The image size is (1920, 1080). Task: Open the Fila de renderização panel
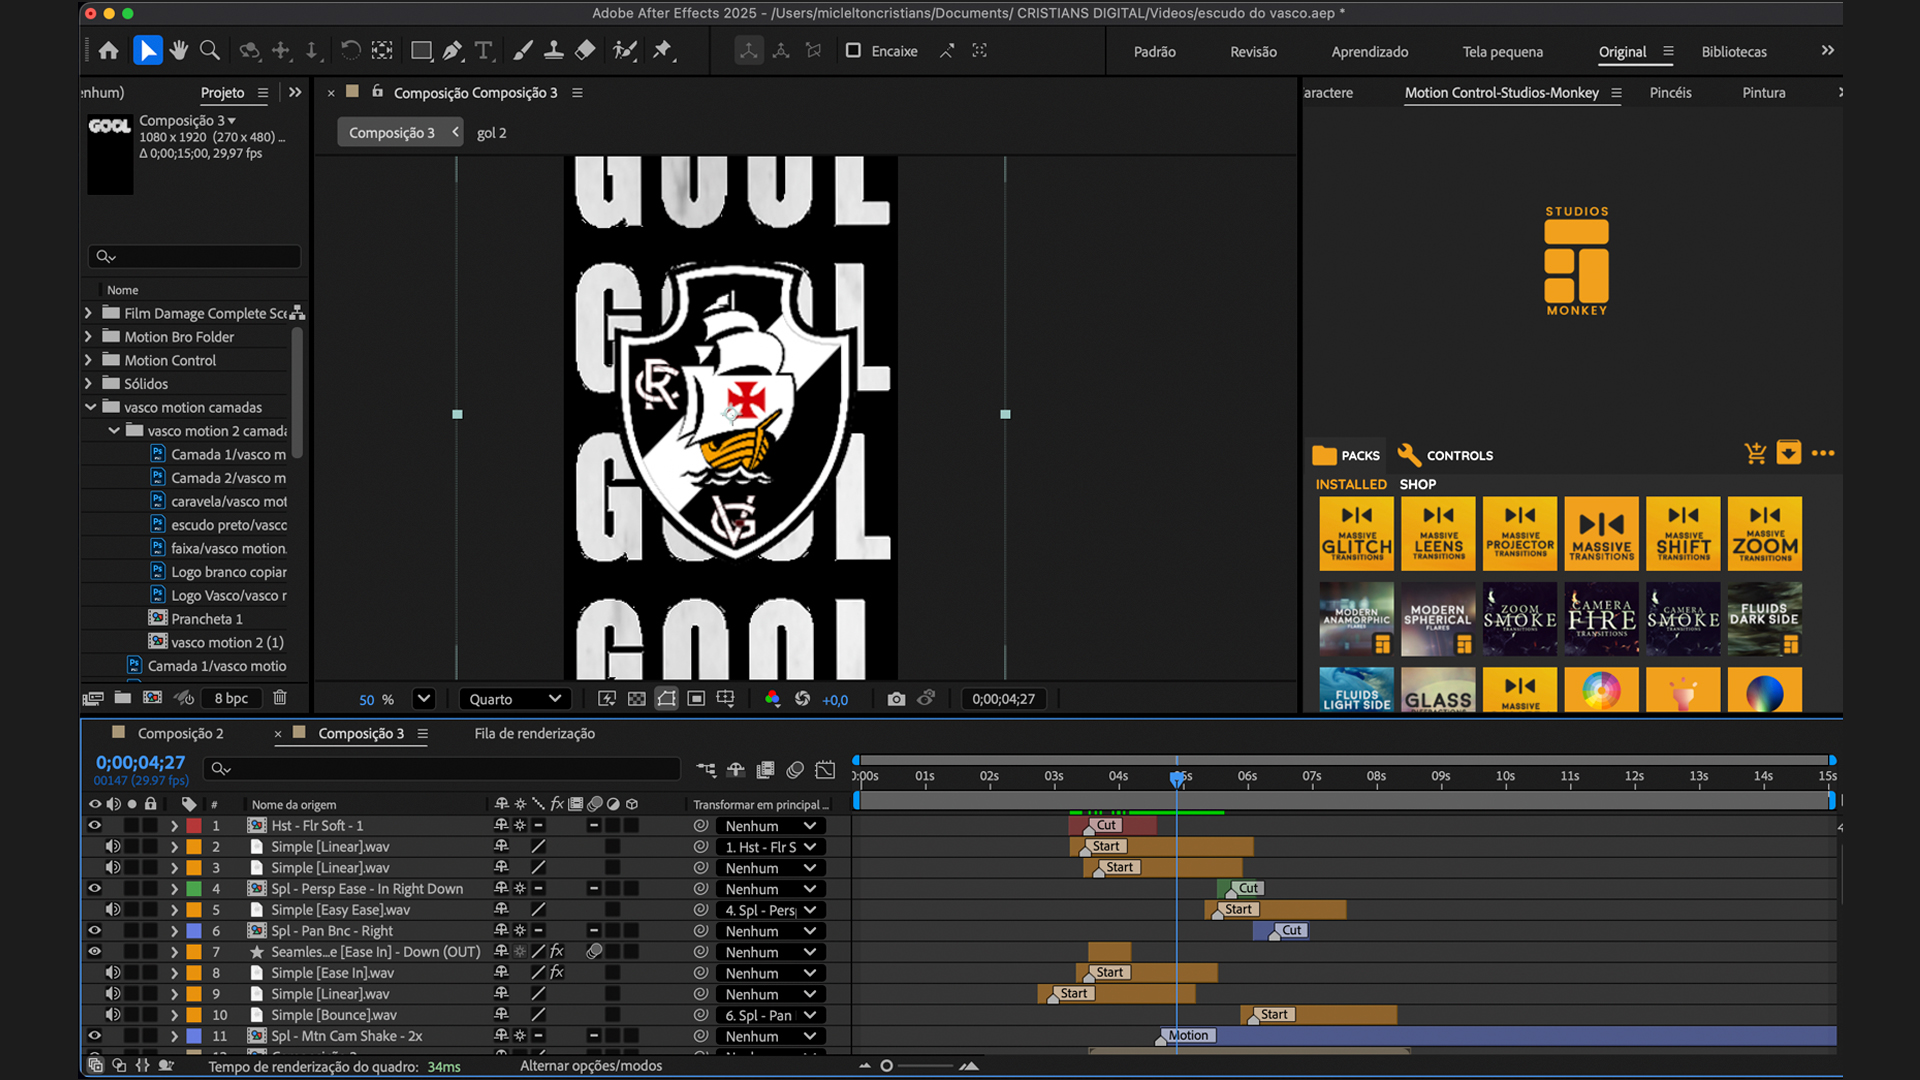534,733
